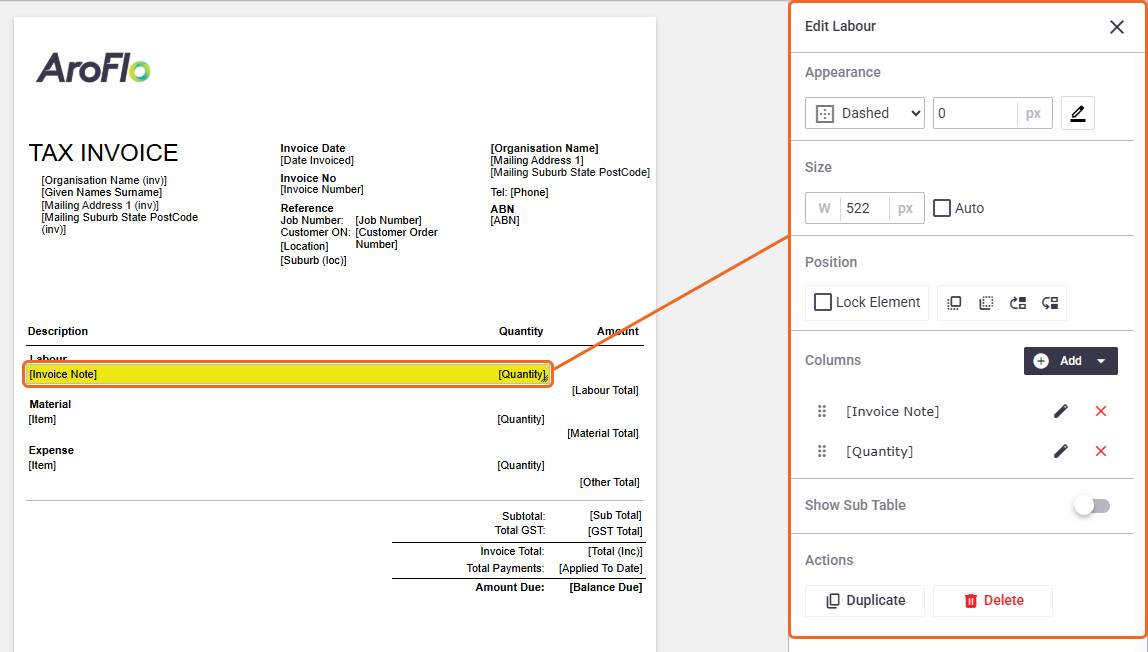Open the Dashed border style dropdown

click(865, 113)
